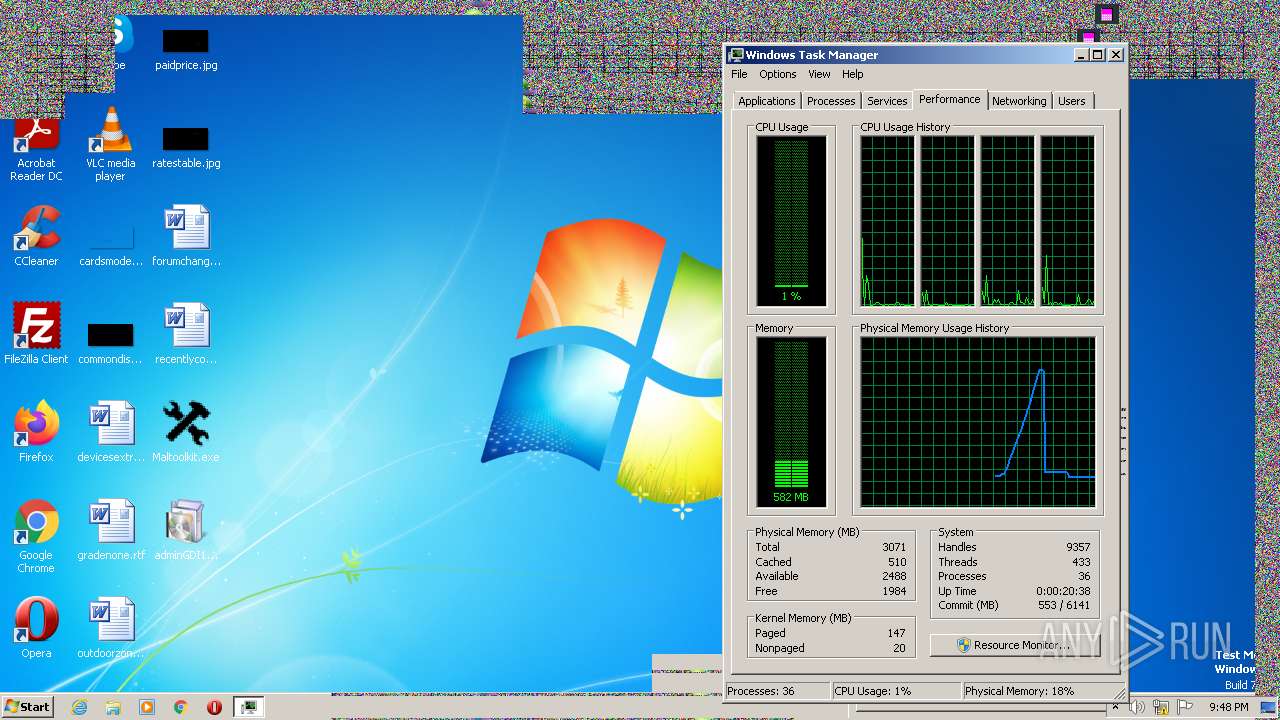
Task: Open Internet Explorer from taskbar
Action: pos(80,707)
